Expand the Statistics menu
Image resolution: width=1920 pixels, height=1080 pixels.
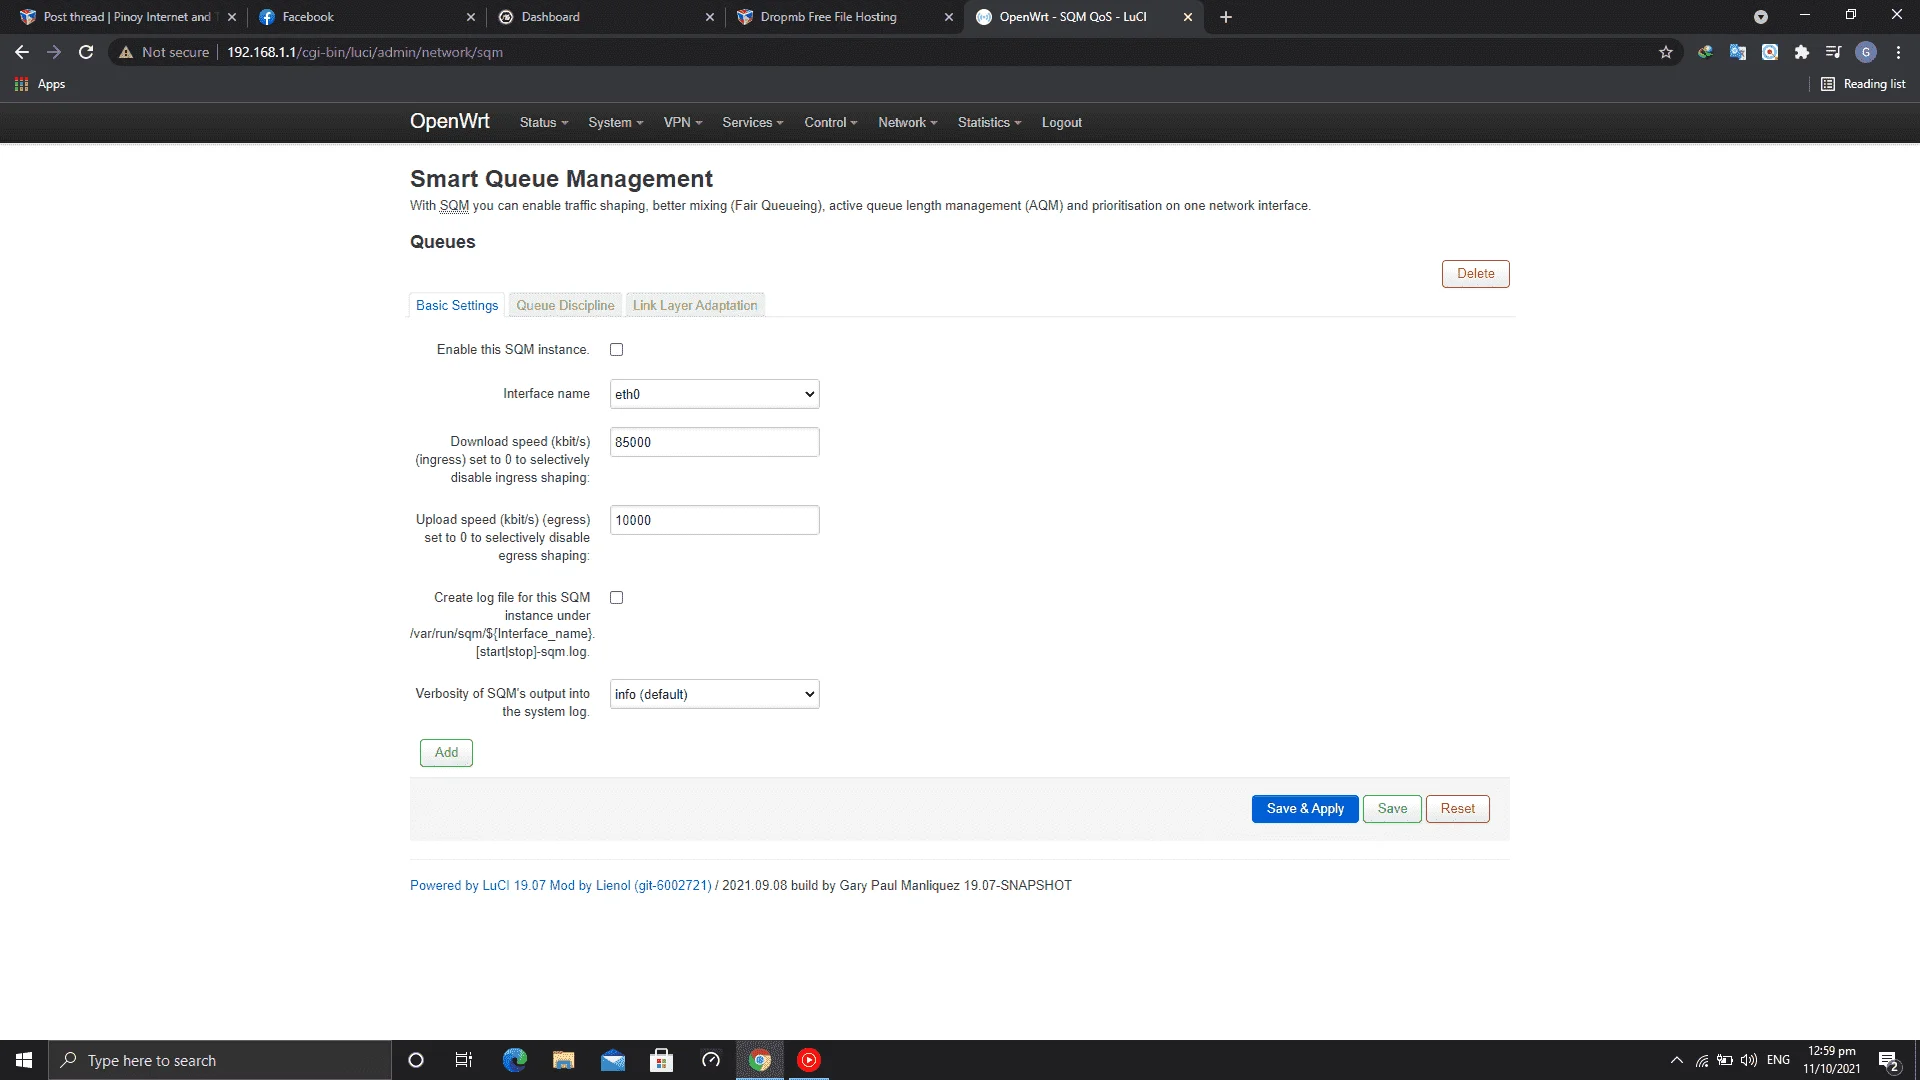(x=989, y=122)
